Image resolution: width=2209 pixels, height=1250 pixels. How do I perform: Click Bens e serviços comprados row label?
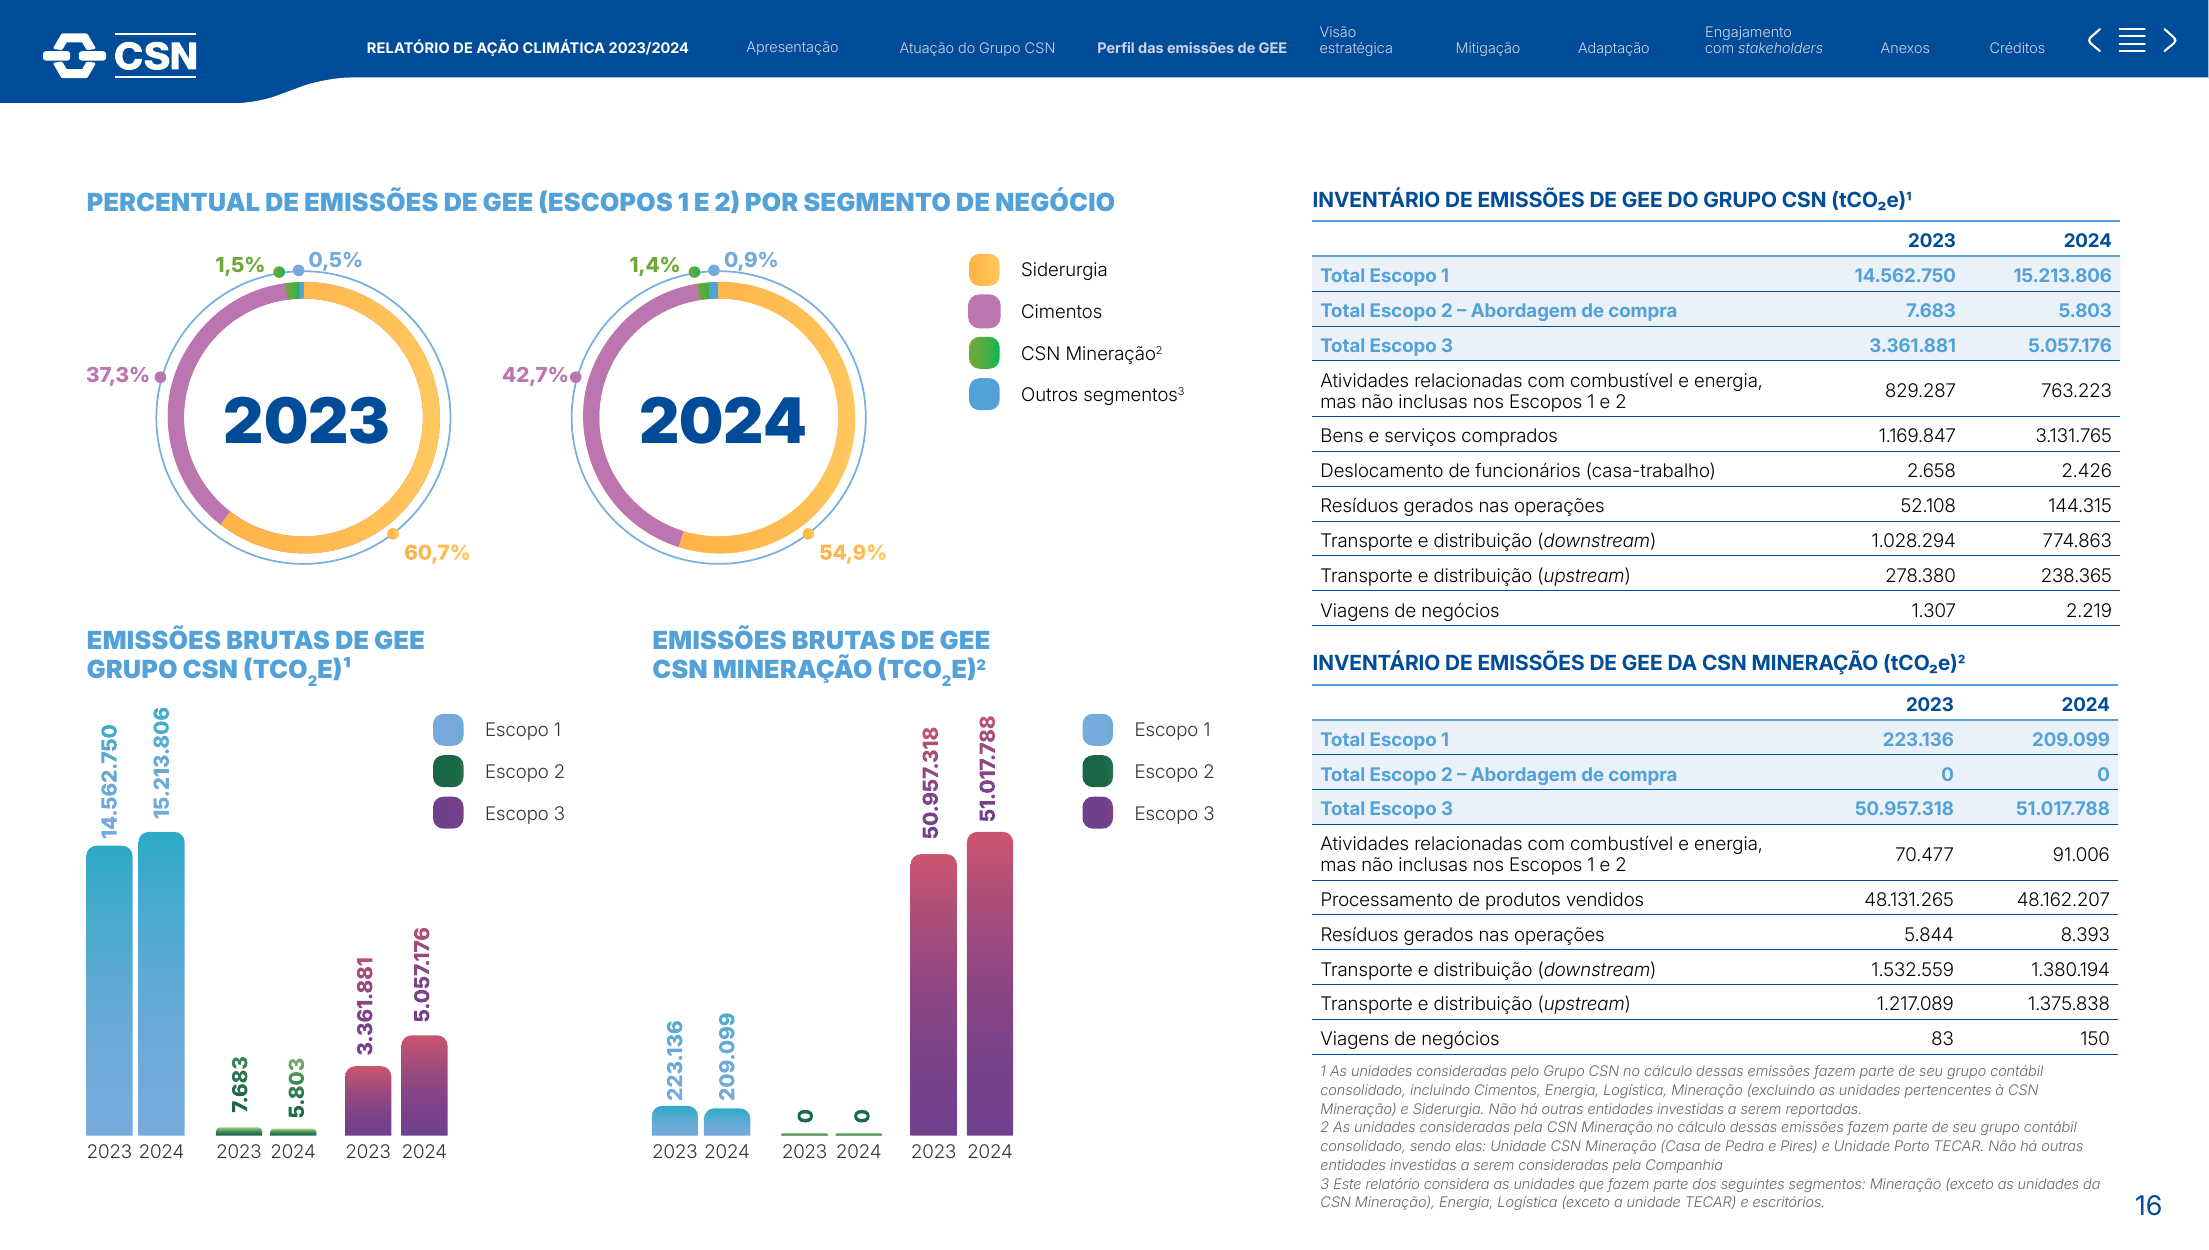tap(1438, 436)
